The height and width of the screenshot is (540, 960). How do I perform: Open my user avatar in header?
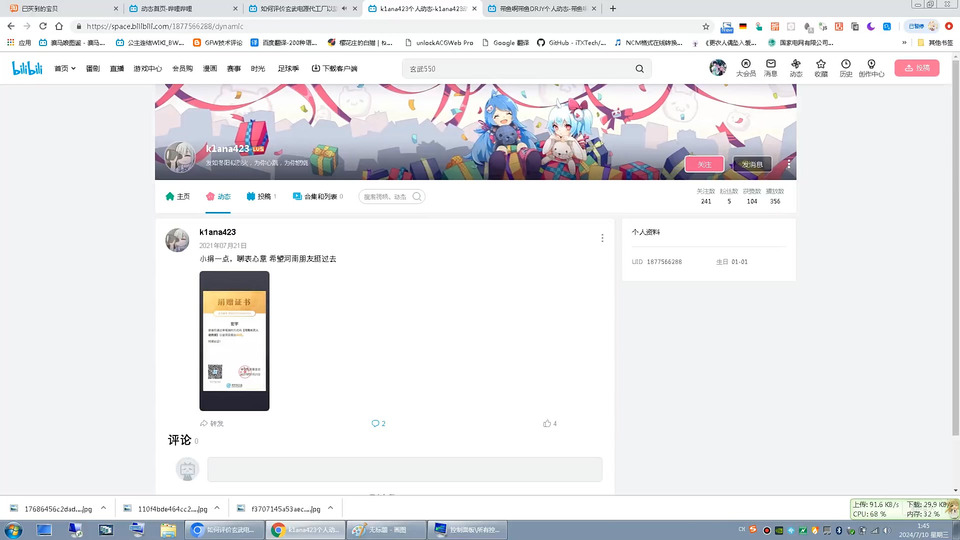(x=718, y=67)
